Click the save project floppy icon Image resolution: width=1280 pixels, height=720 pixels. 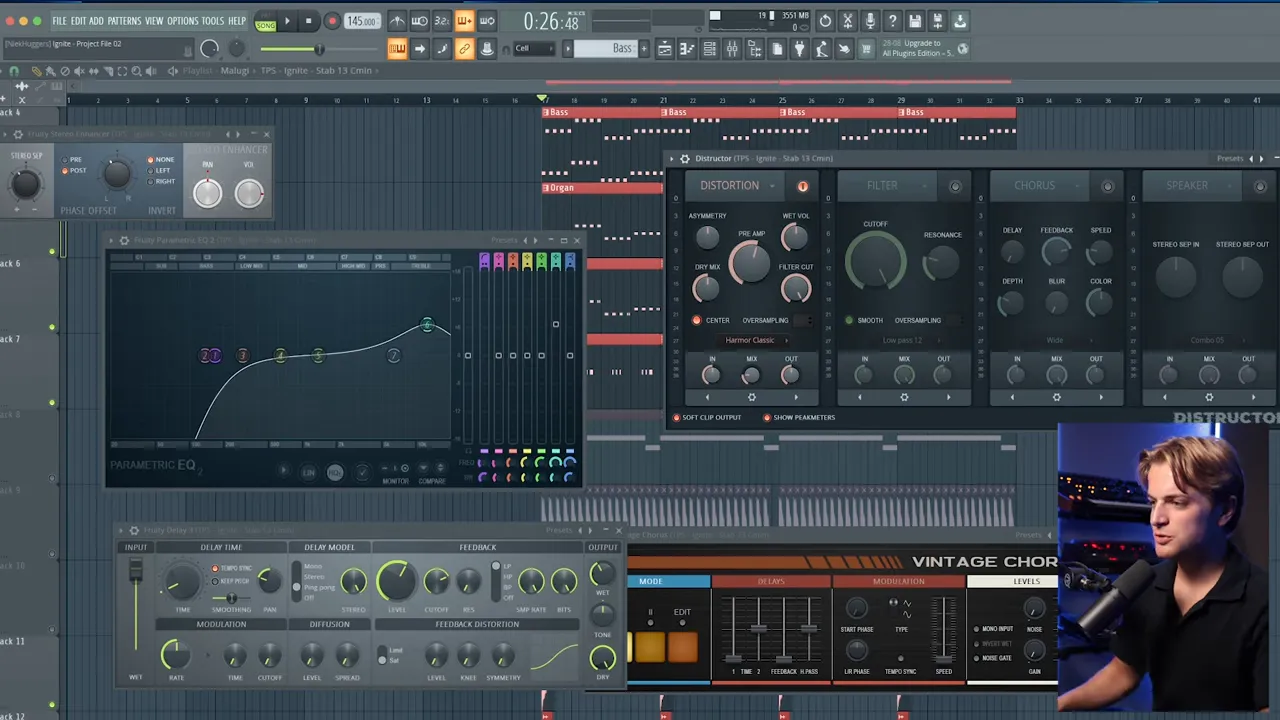915,21
